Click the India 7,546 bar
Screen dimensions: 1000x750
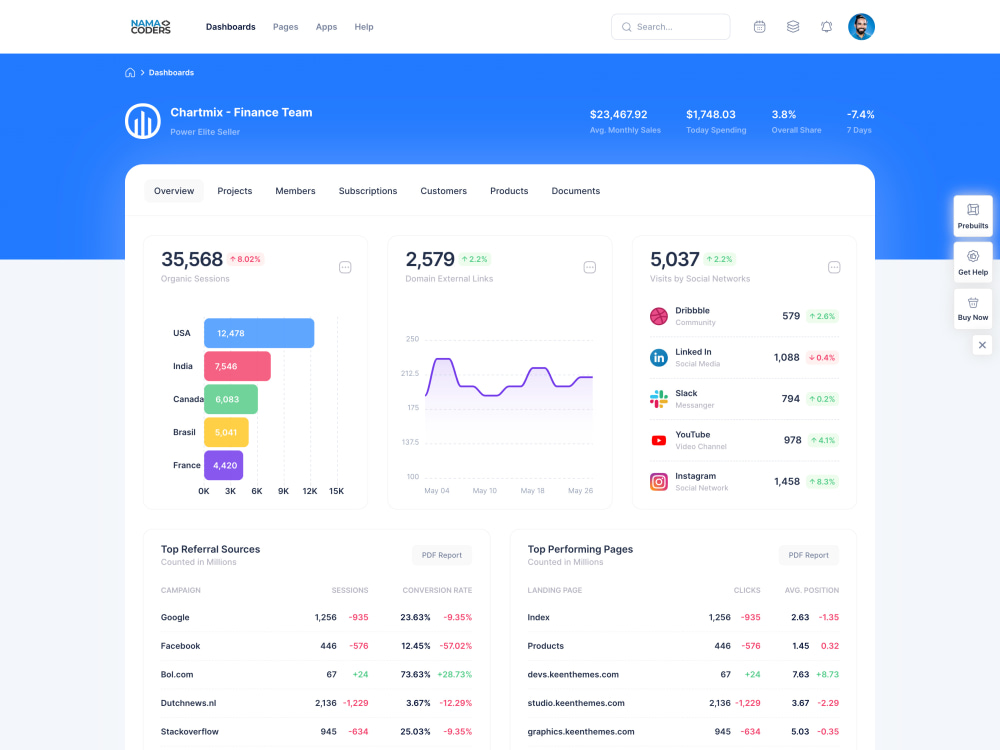click(x=237, y=366)
